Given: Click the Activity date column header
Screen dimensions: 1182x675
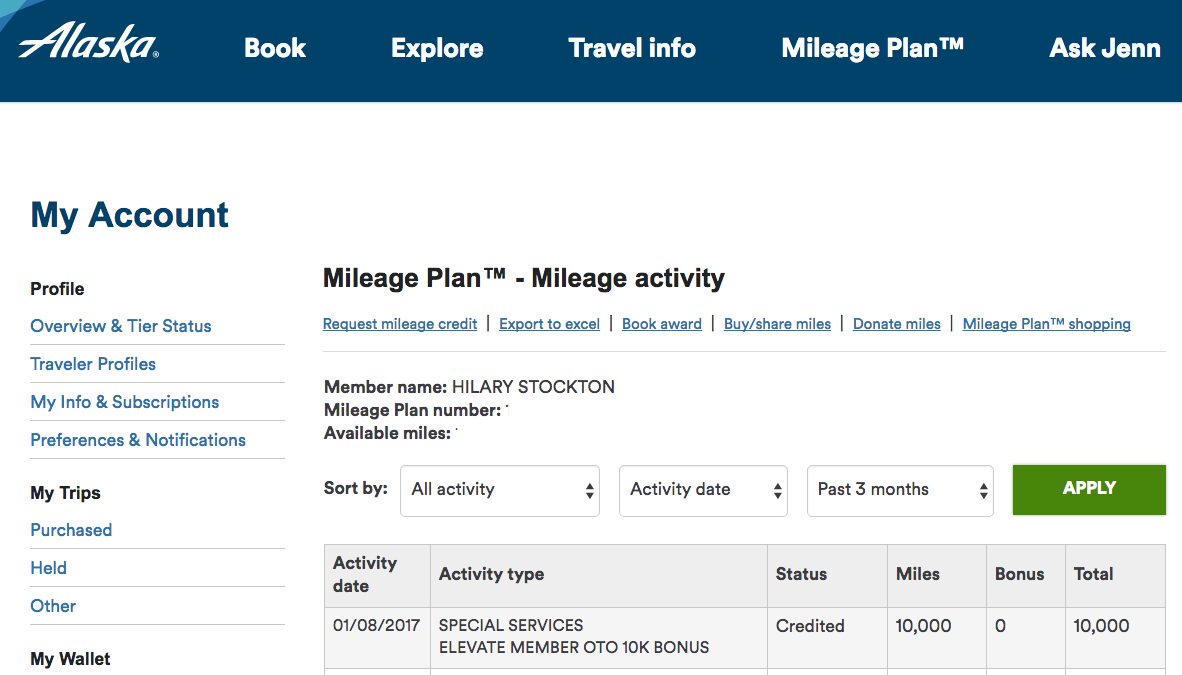Looking at the screenshot, I should 377,575.
